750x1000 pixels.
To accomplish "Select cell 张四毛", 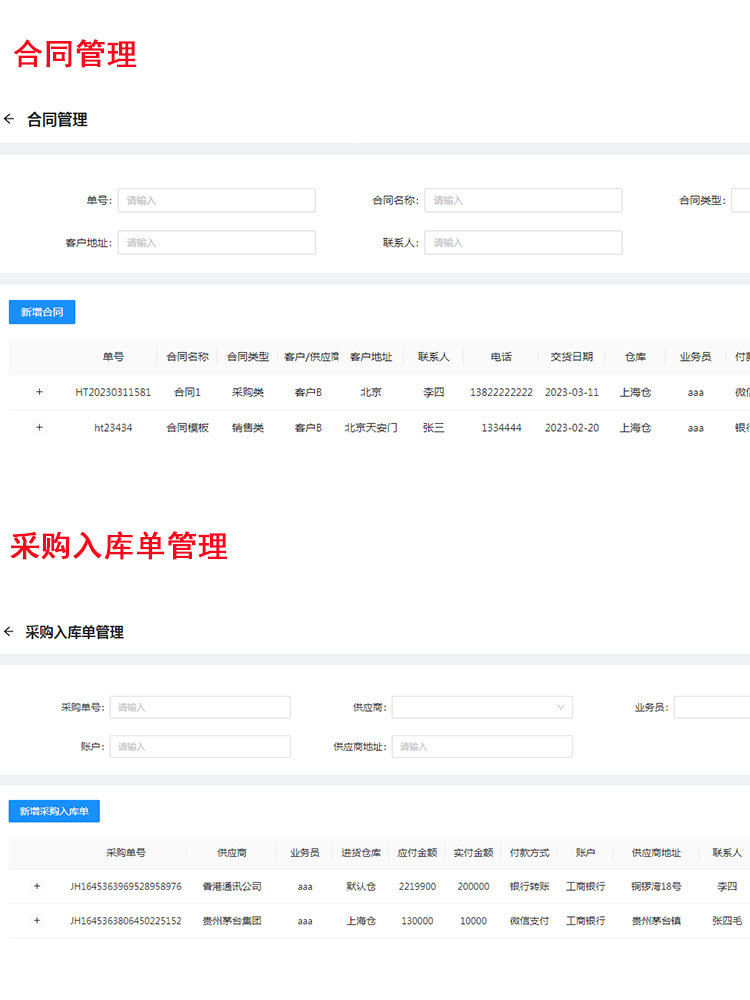I will click(x=727, y=921).
